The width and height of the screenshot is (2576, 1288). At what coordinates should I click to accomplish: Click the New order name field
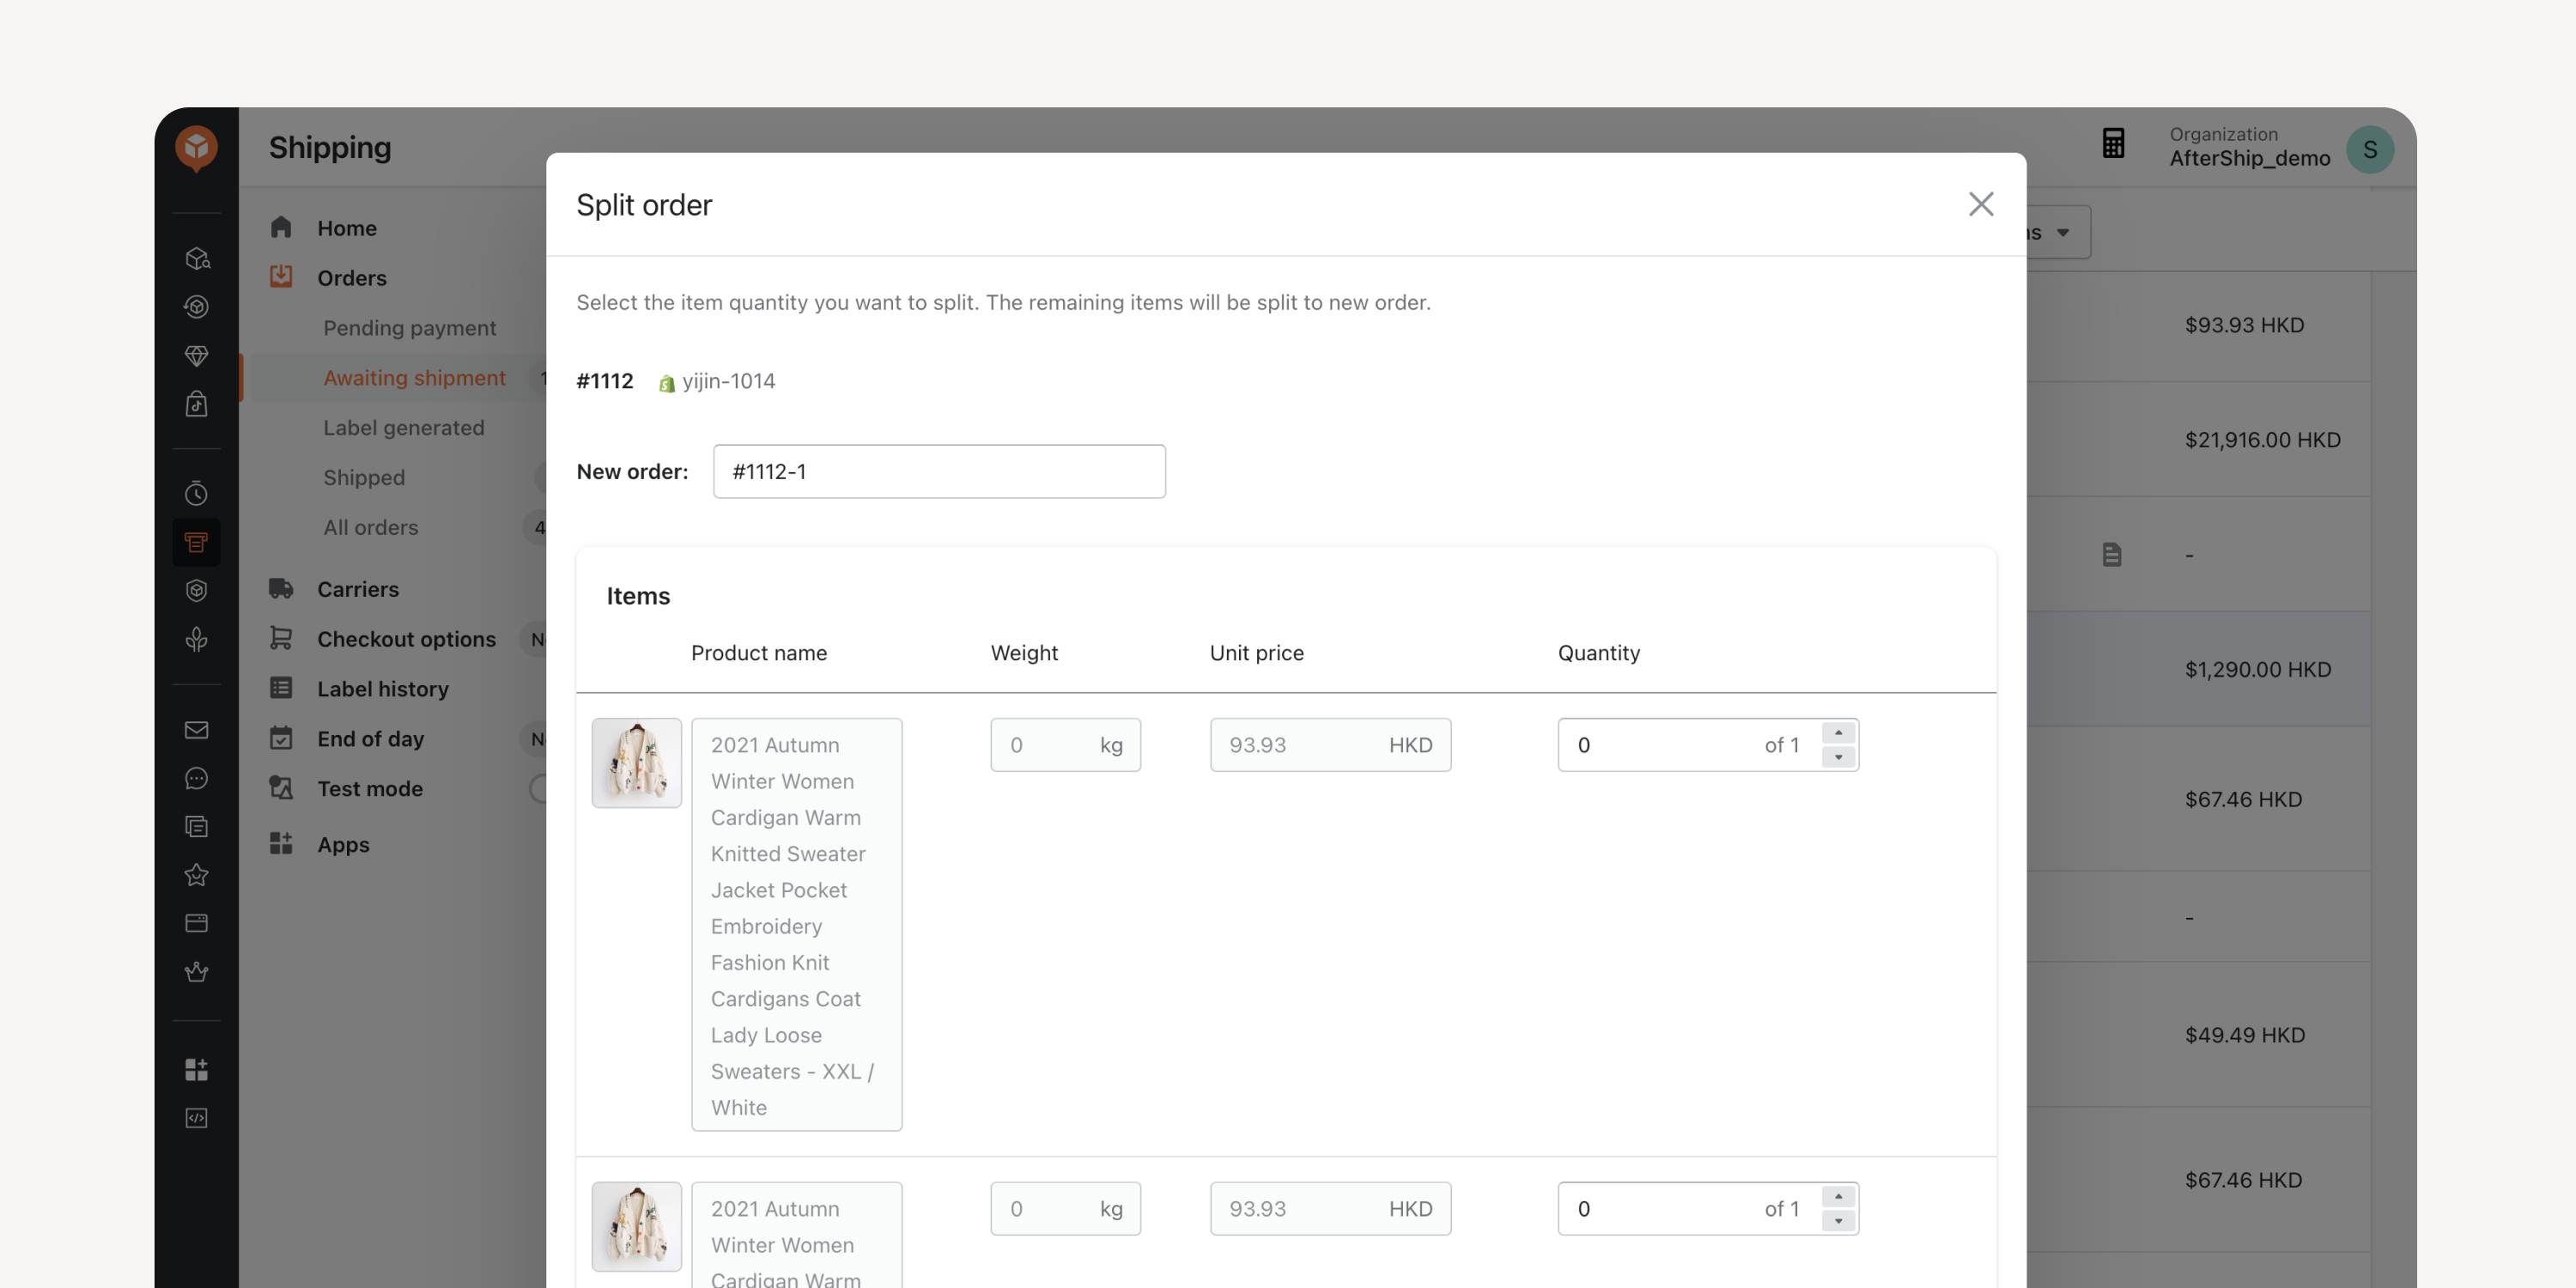pyautogui.click(x=939, y=471)
